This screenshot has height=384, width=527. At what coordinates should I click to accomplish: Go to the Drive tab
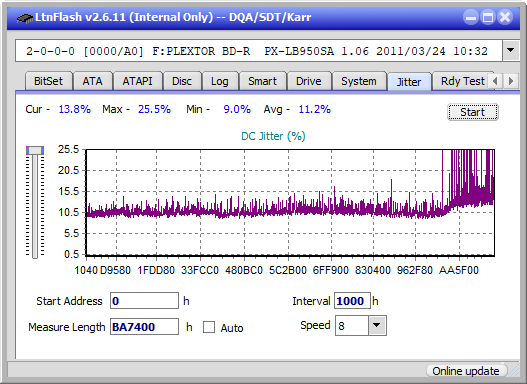point(309,81)
